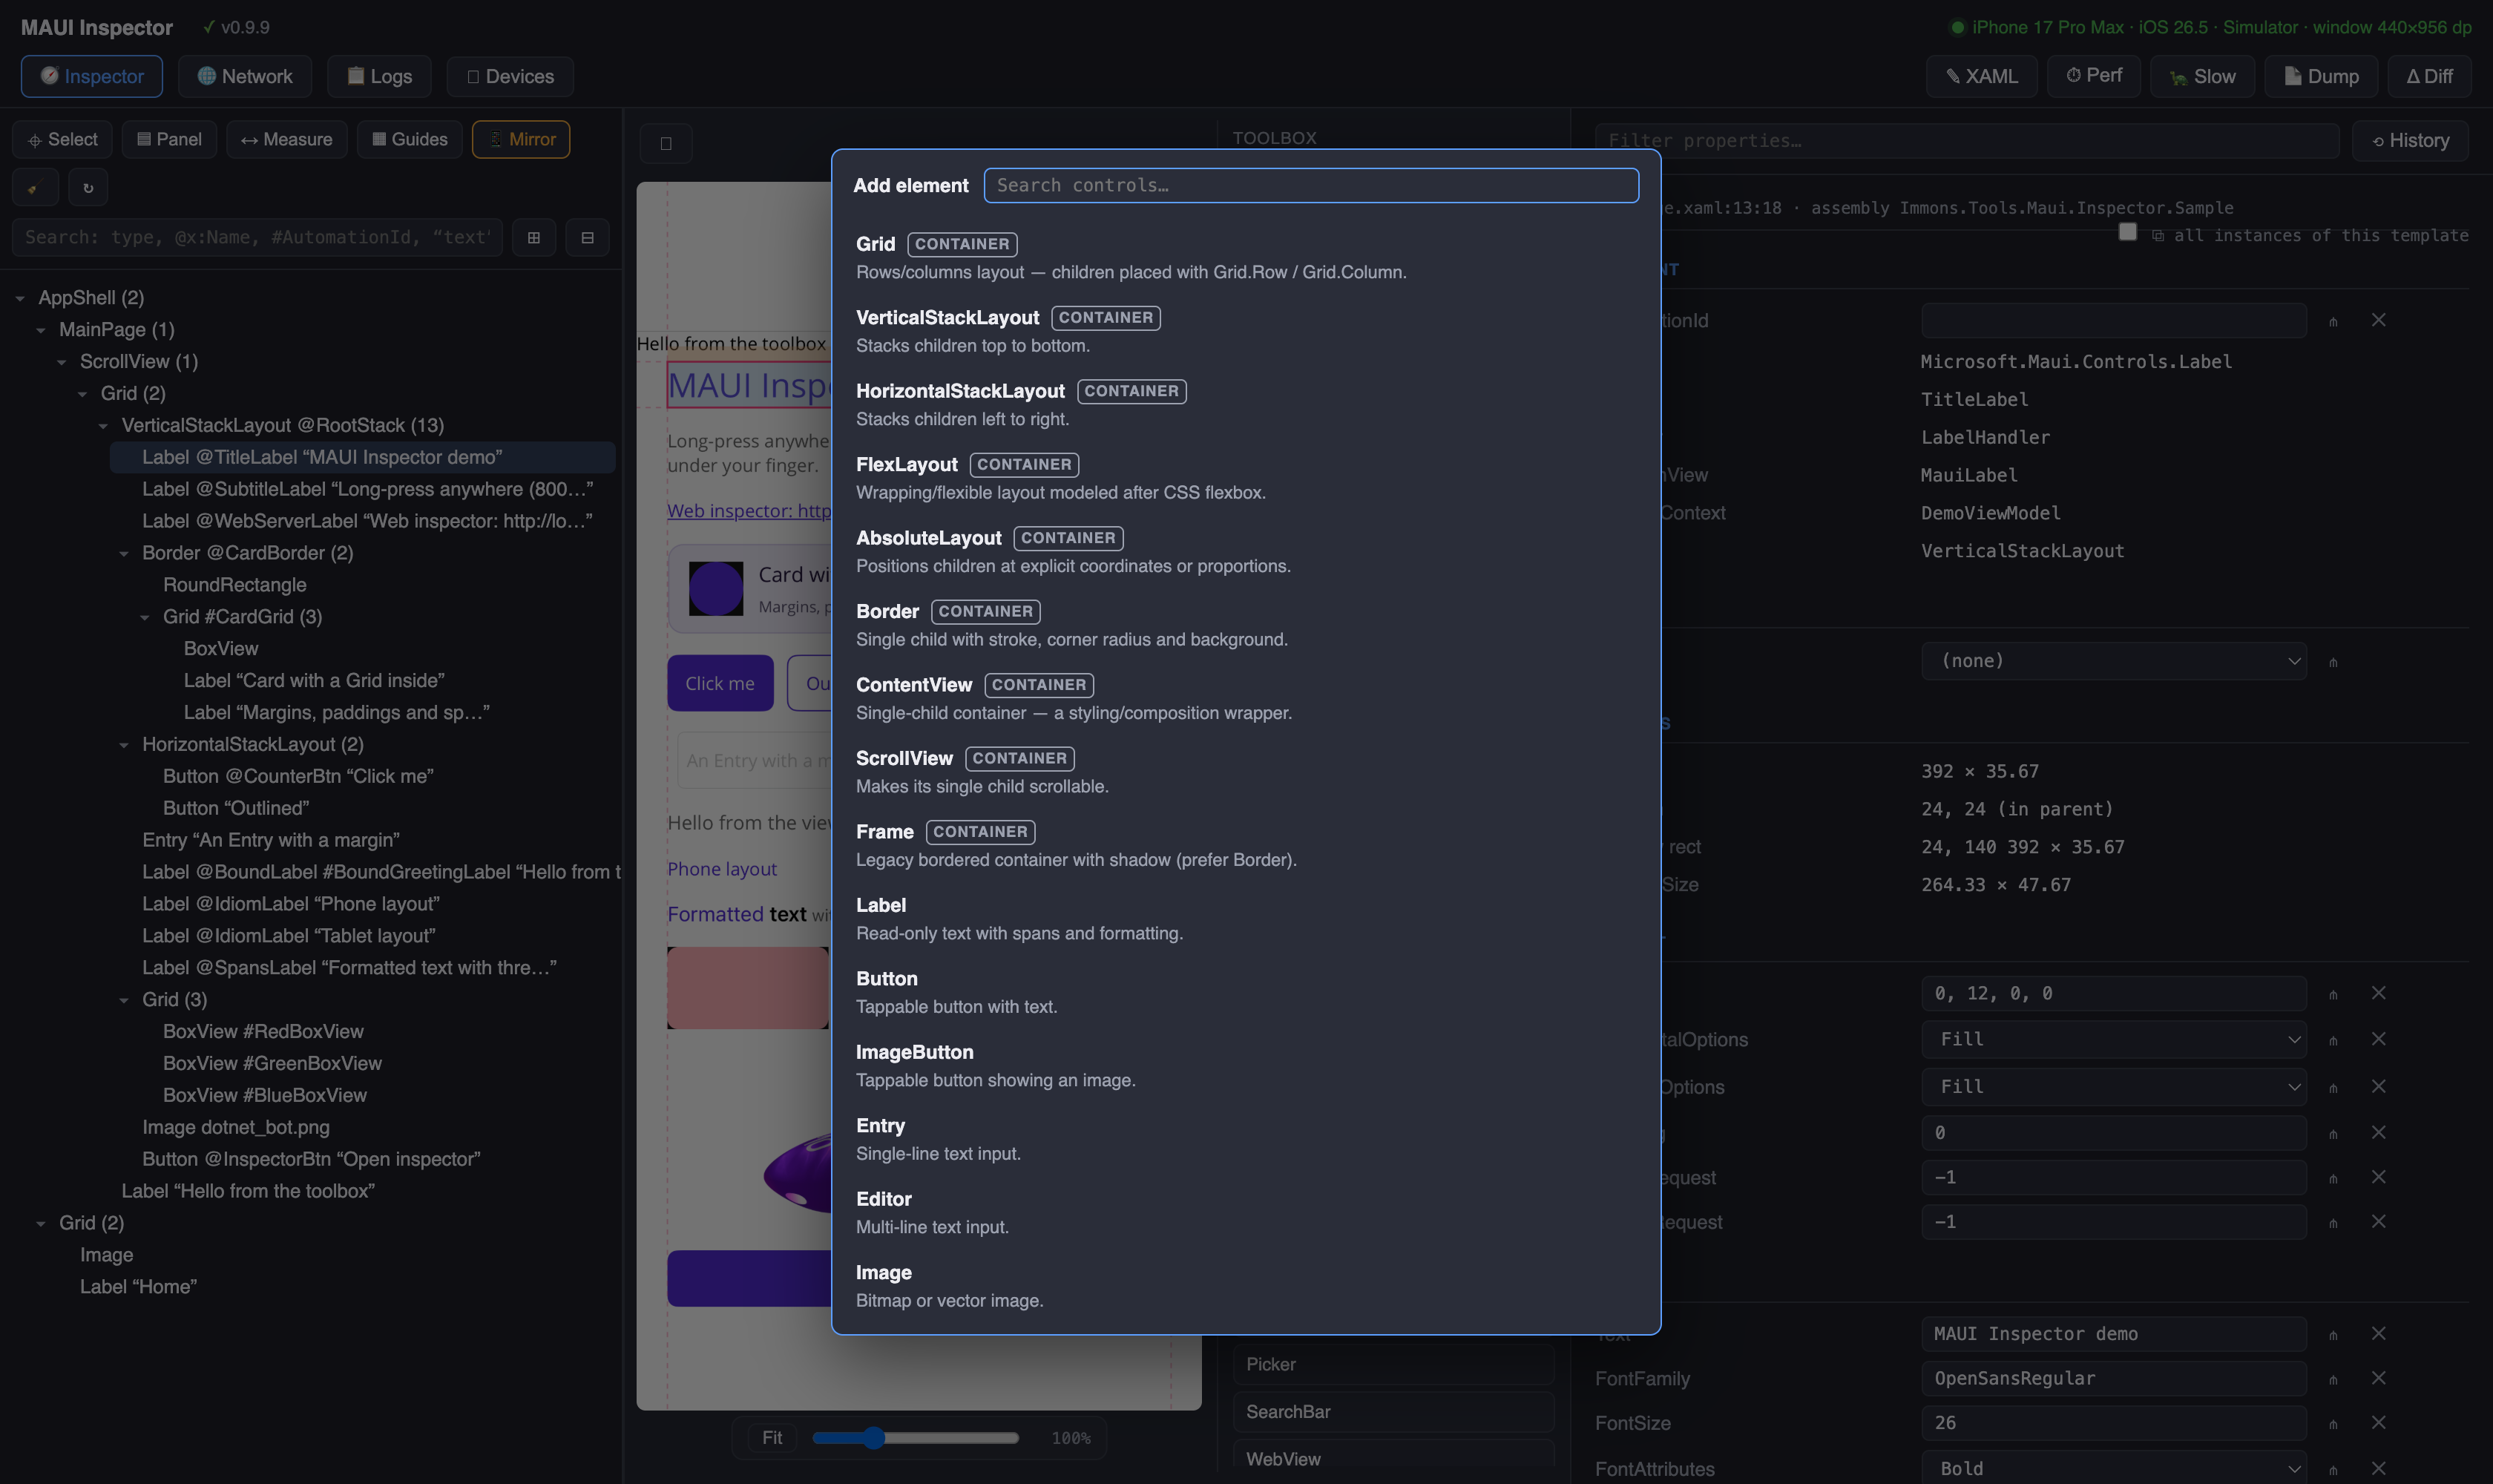Screen dimensions: 2493x1484
Task: Collapse the MainPage (1) tree node
Action: click(x=41, y=330)
